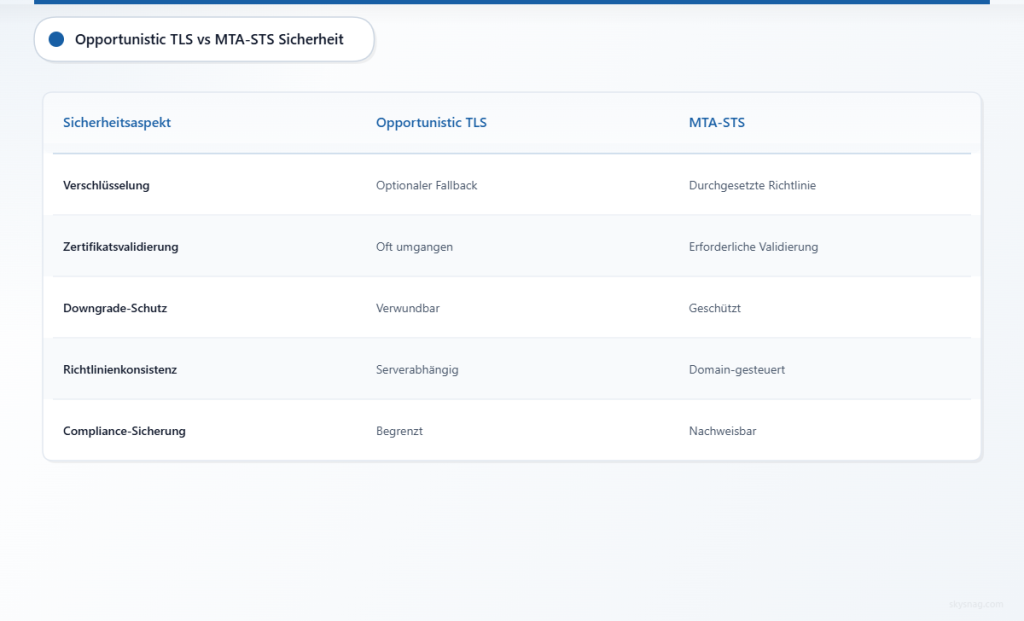This screenshot has width=1024, height=621.
Task: Click the blue dot beside the title
Action: [x=56, y=39]
